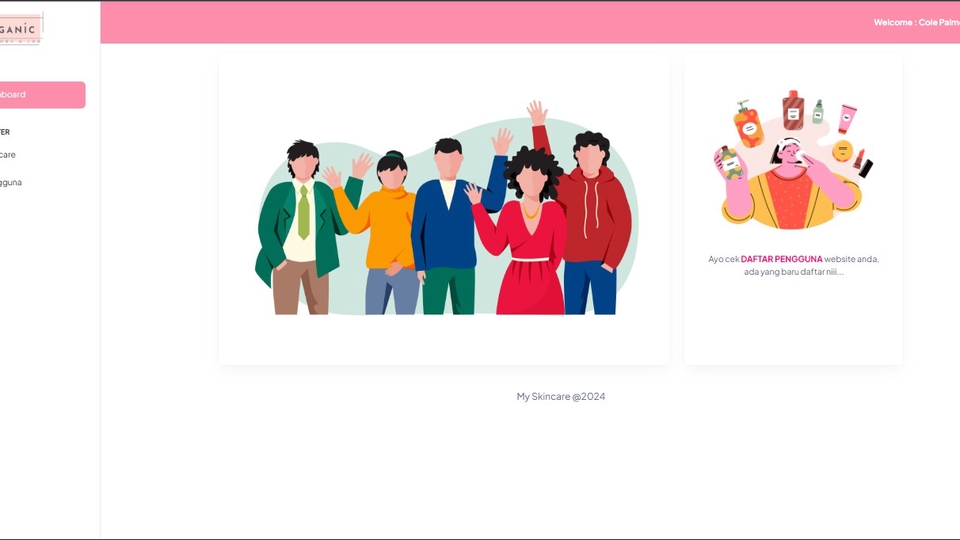Click the woman in the red dress
The height and width of the screenshot is (540, 960).
(529, 240)
